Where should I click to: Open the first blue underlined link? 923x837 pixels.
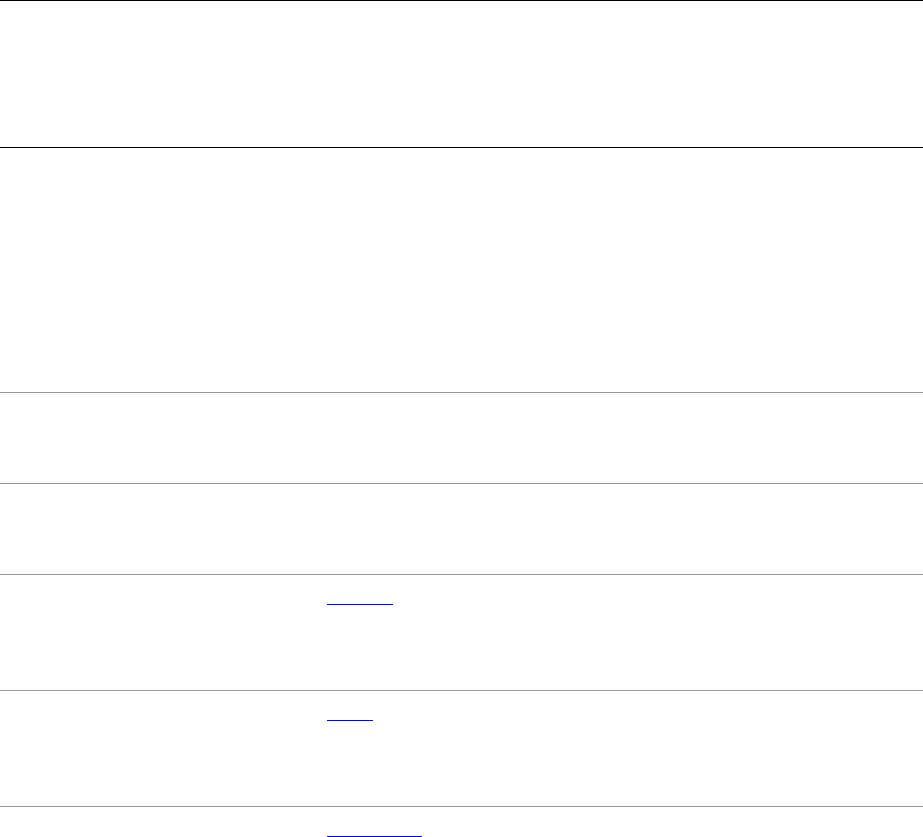click(360, 604)
